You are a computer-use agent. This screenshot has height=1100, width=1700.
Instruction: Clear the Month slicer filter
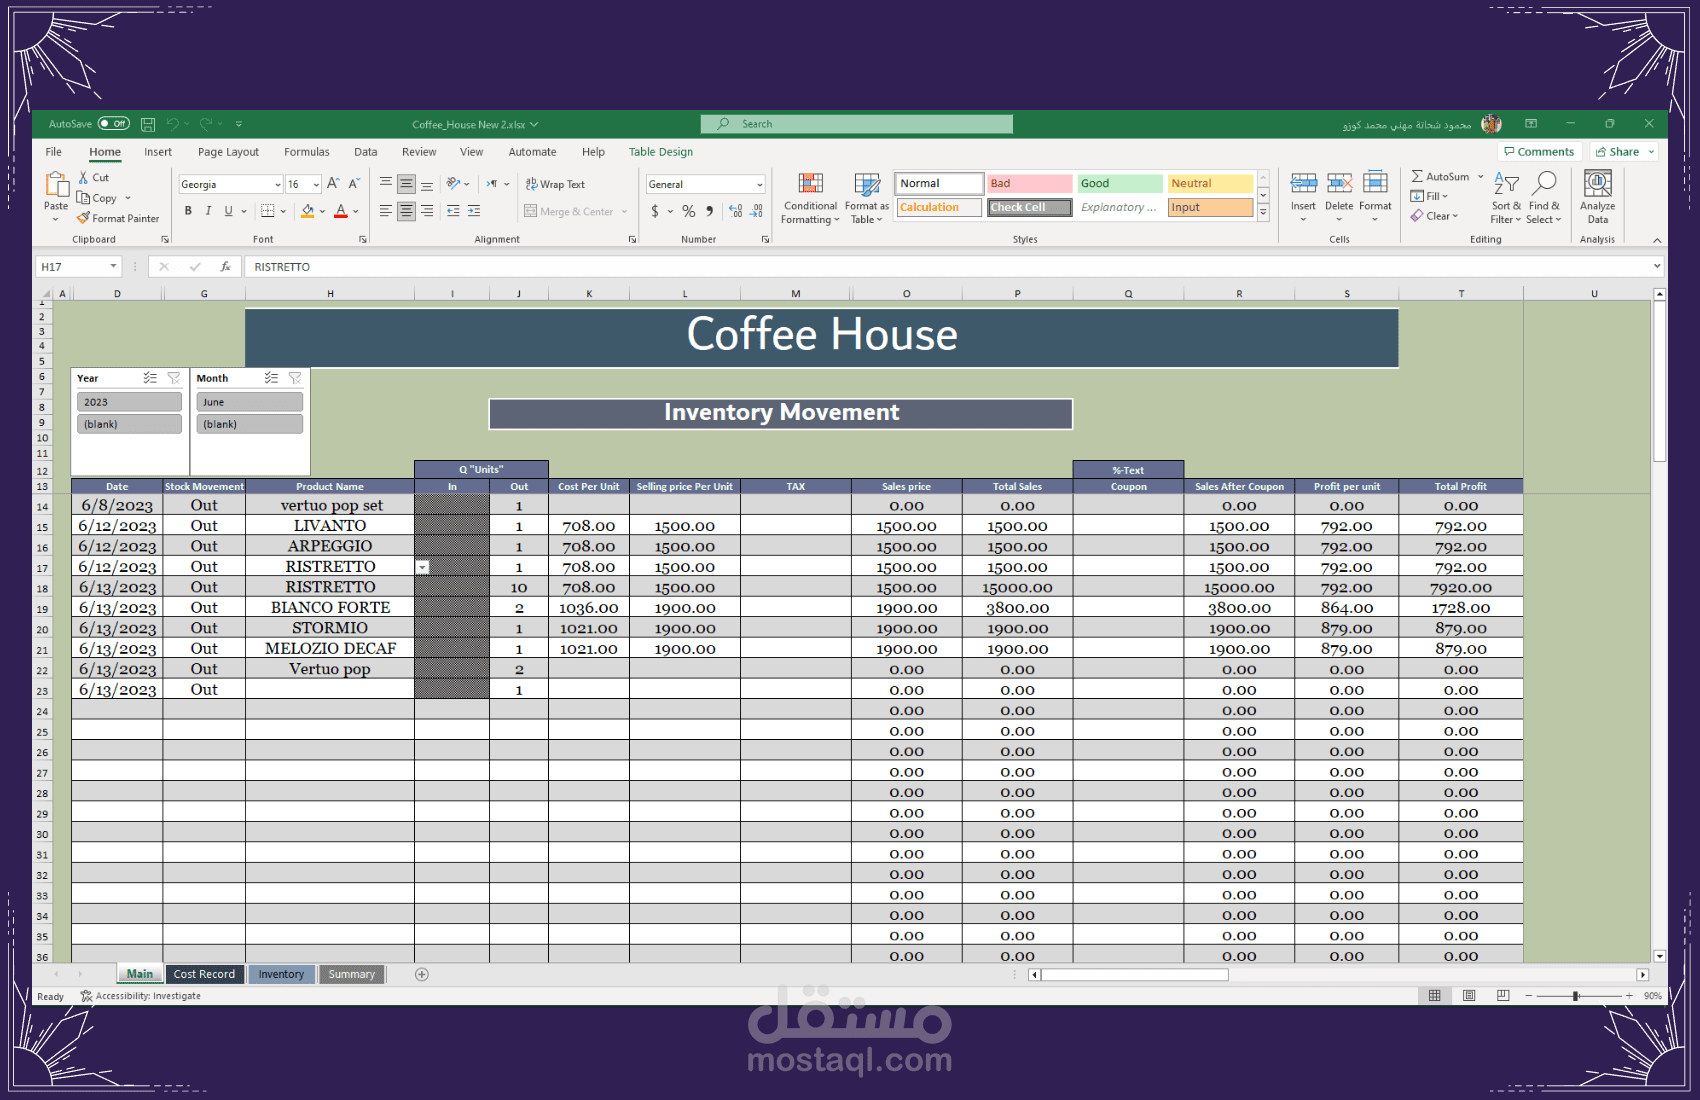[295, 378]
